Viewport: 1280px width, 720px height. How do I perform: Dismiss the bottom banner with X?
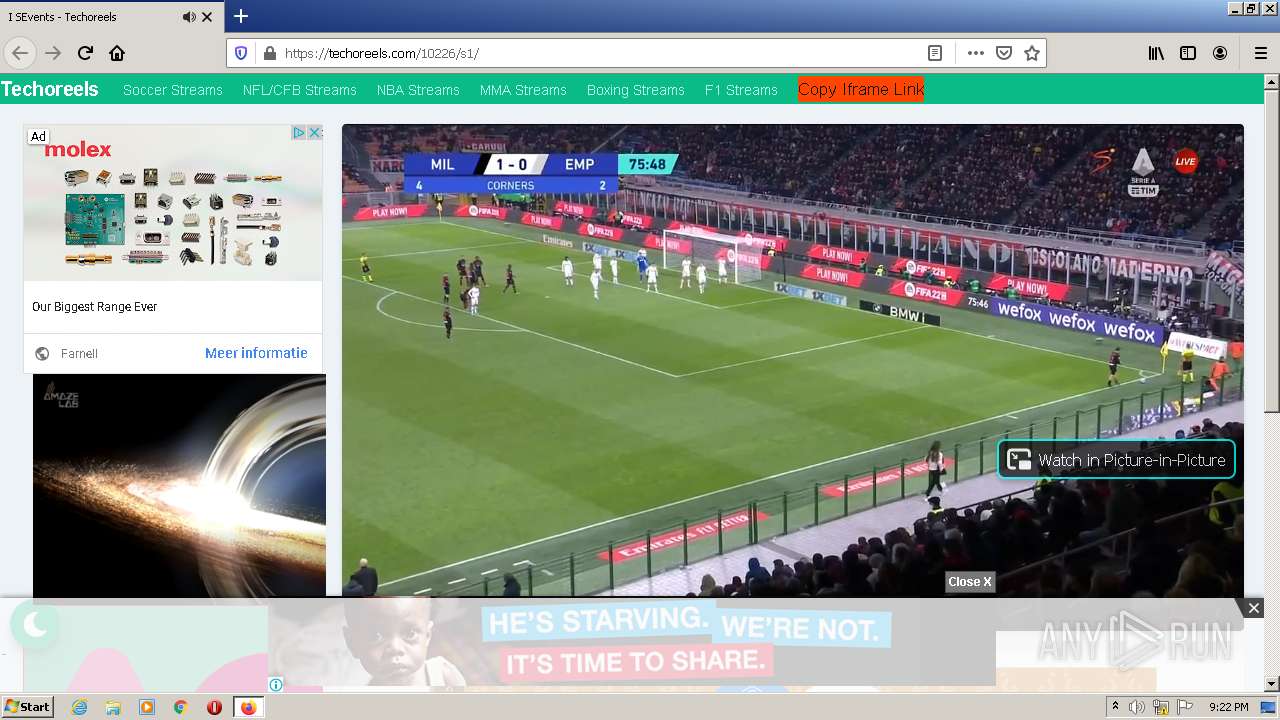click(1253, 608)
